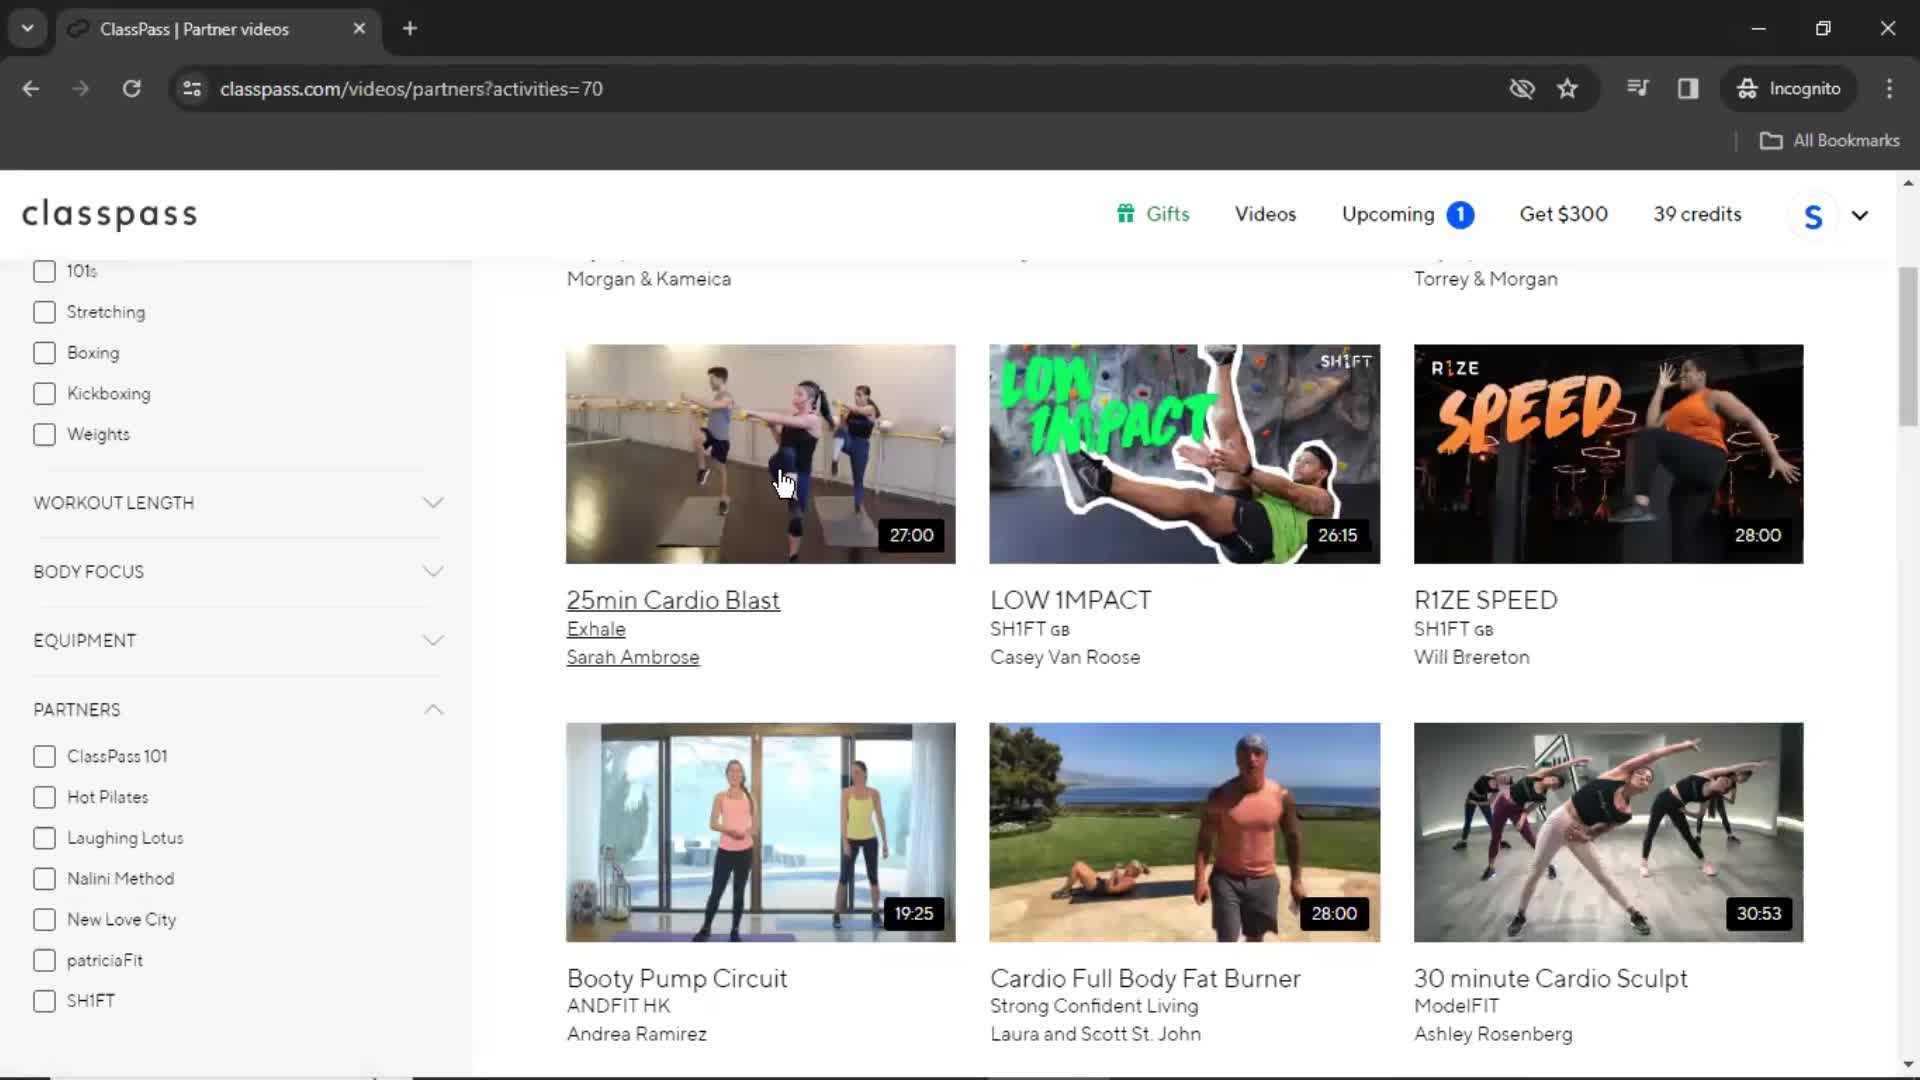Check the 101s filter checkbox

point(44,272)
